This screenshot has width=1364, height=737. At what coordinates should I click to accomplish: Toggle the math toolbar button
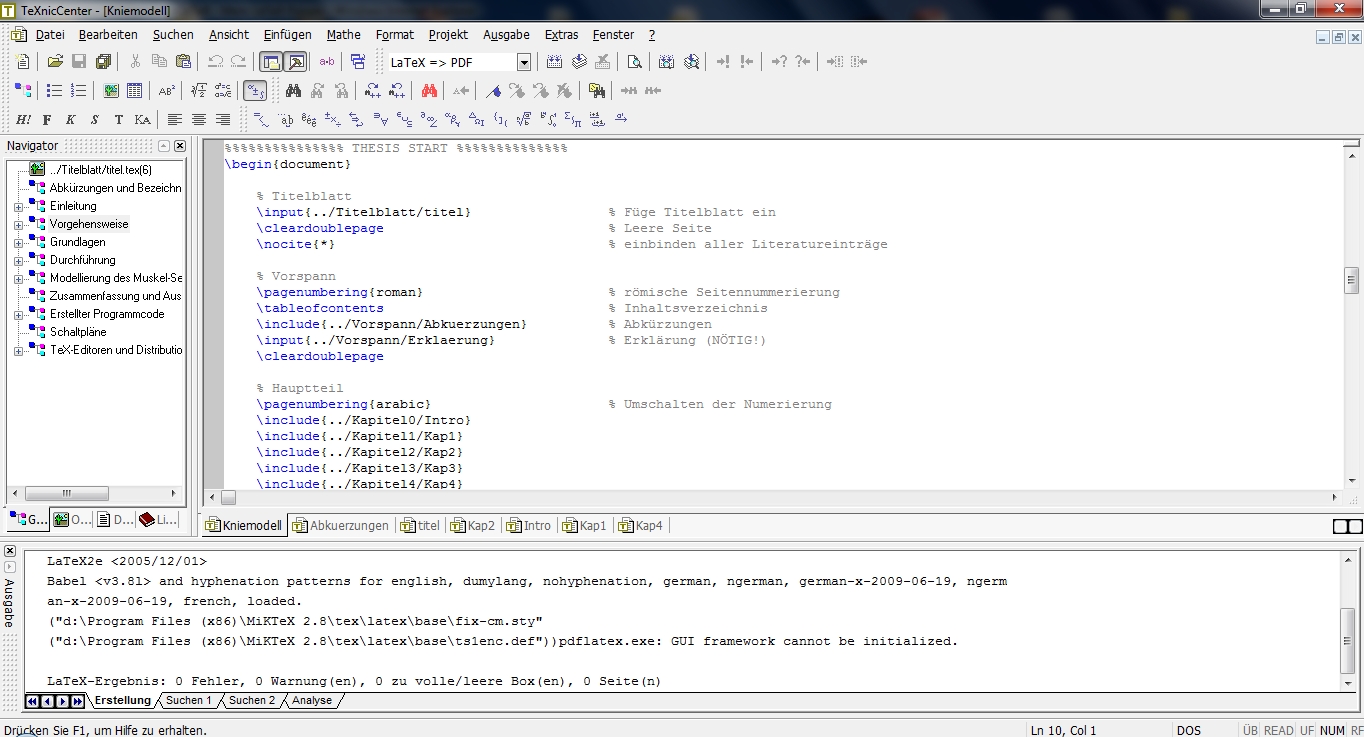tap(255, 91)
